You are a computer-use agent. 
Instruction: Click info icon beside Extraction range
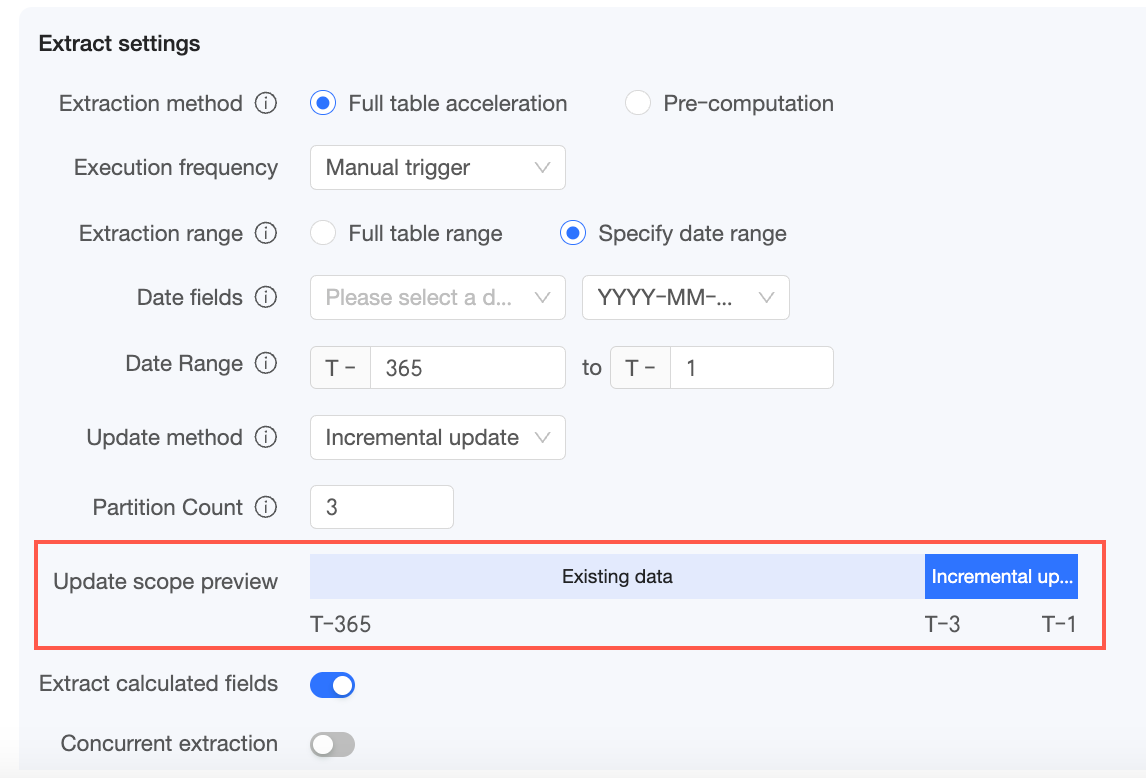pyautogui.click(x=266, y=234)
